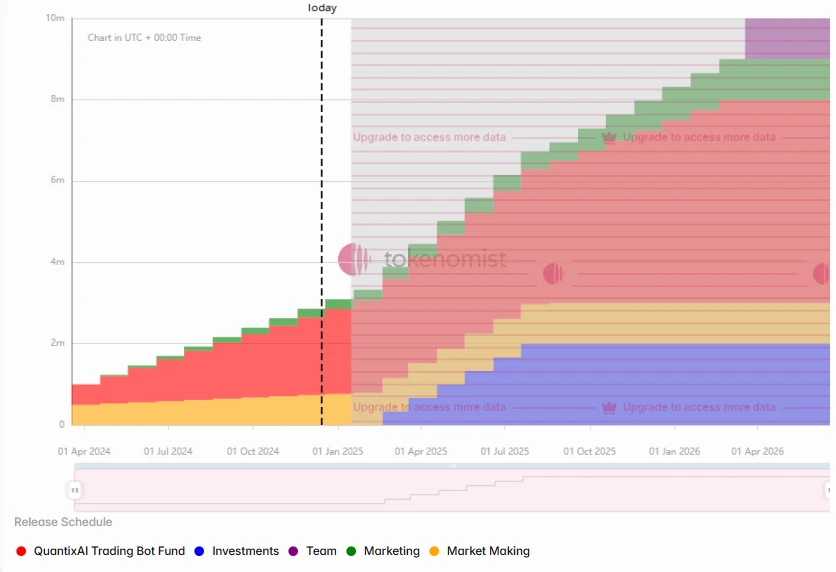
Task: Click the right range slider handle
Action: pyautogui.click(x=829, y=489)
